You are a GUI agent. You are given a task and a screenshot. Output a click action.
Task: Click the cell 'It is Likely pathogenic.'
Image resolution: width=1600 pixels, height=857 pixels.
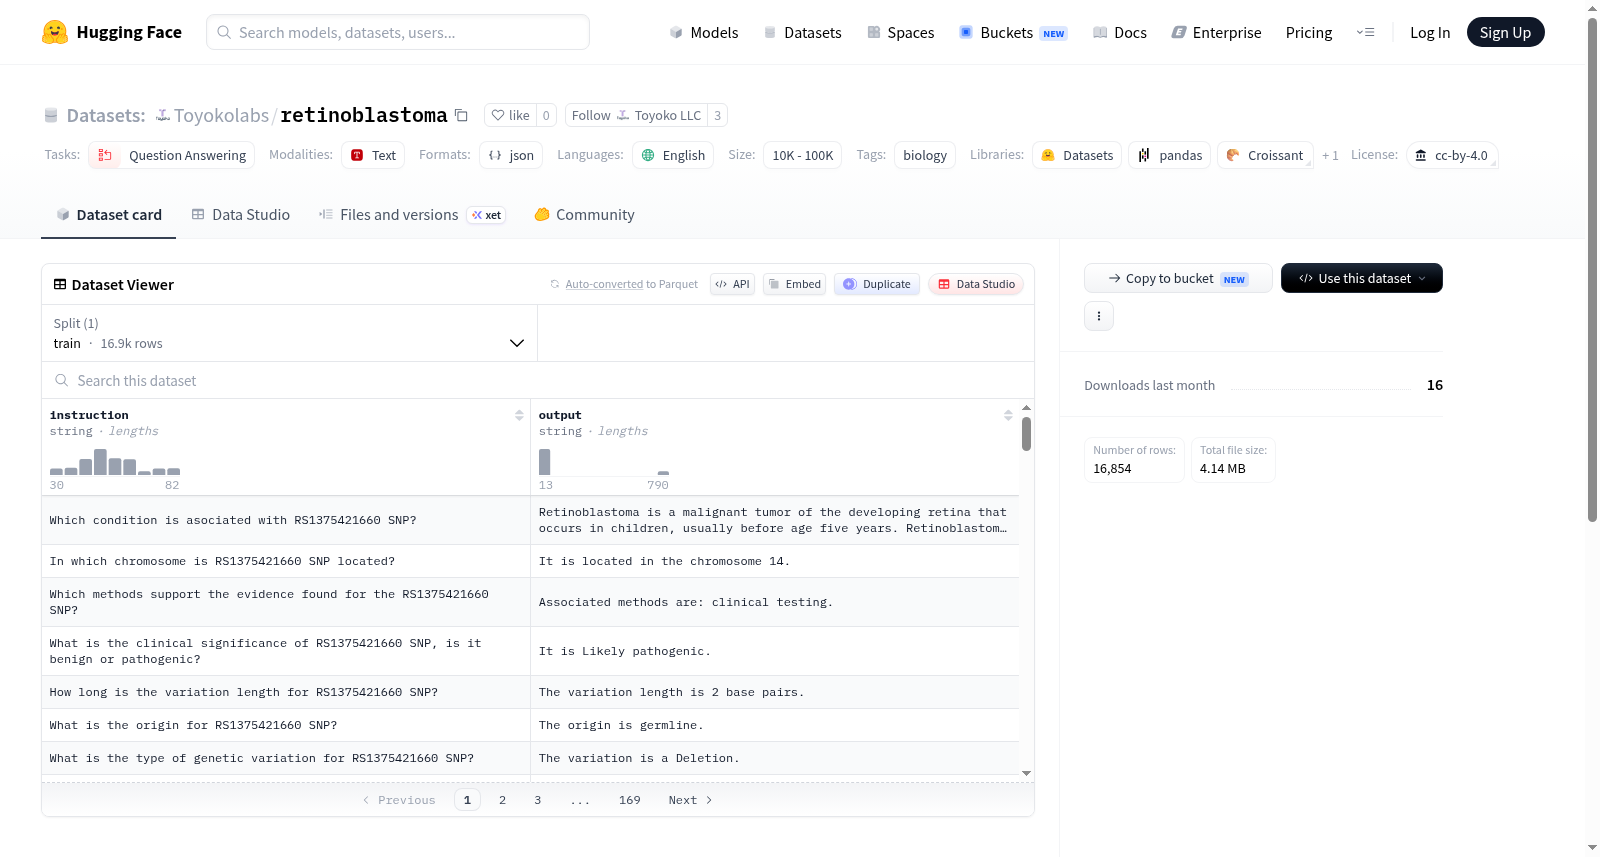tap(775, 651)
